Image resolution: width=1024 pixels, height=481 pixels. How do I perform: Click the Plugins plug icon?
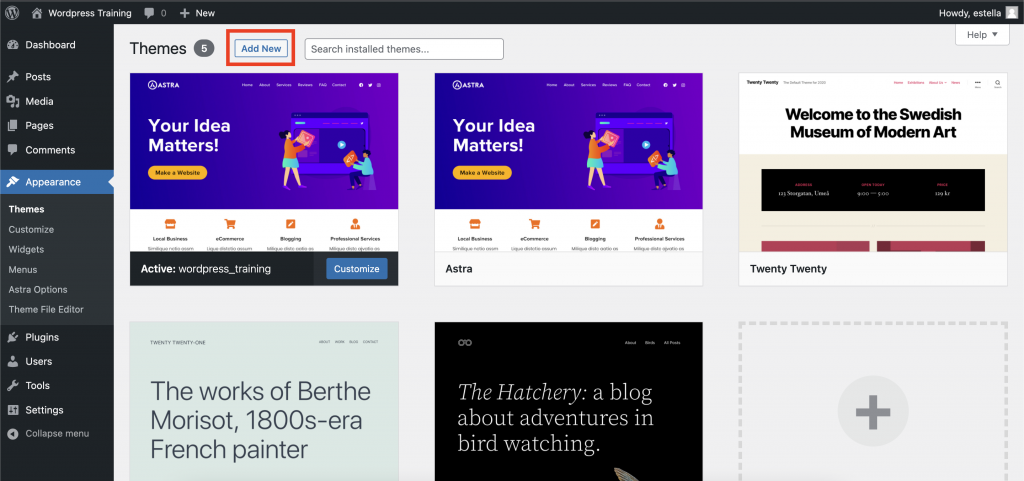[x=12, y=337]
